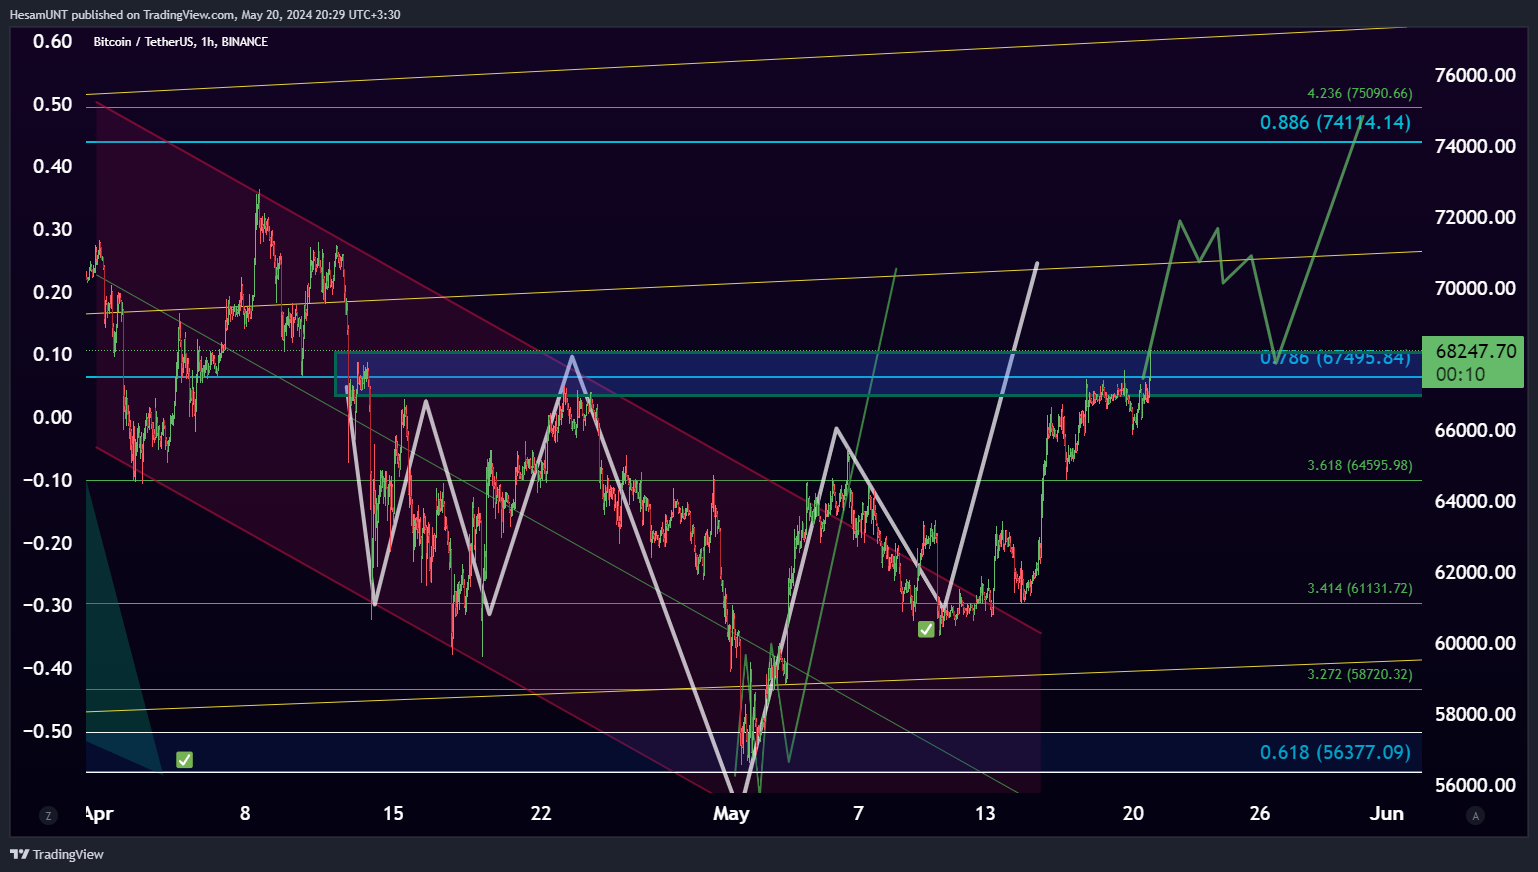Click the 15 date label on time axis

click(x=393, y=813)
